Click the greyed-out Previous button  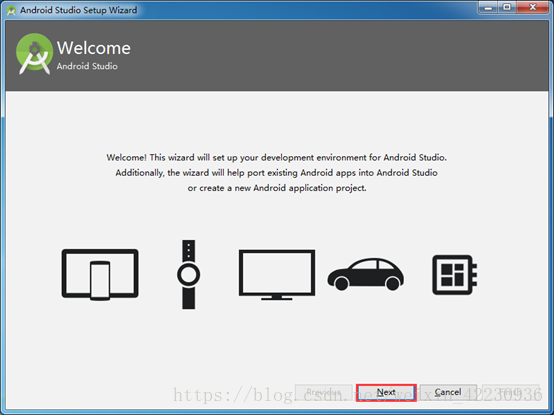(x=324, y=392)
